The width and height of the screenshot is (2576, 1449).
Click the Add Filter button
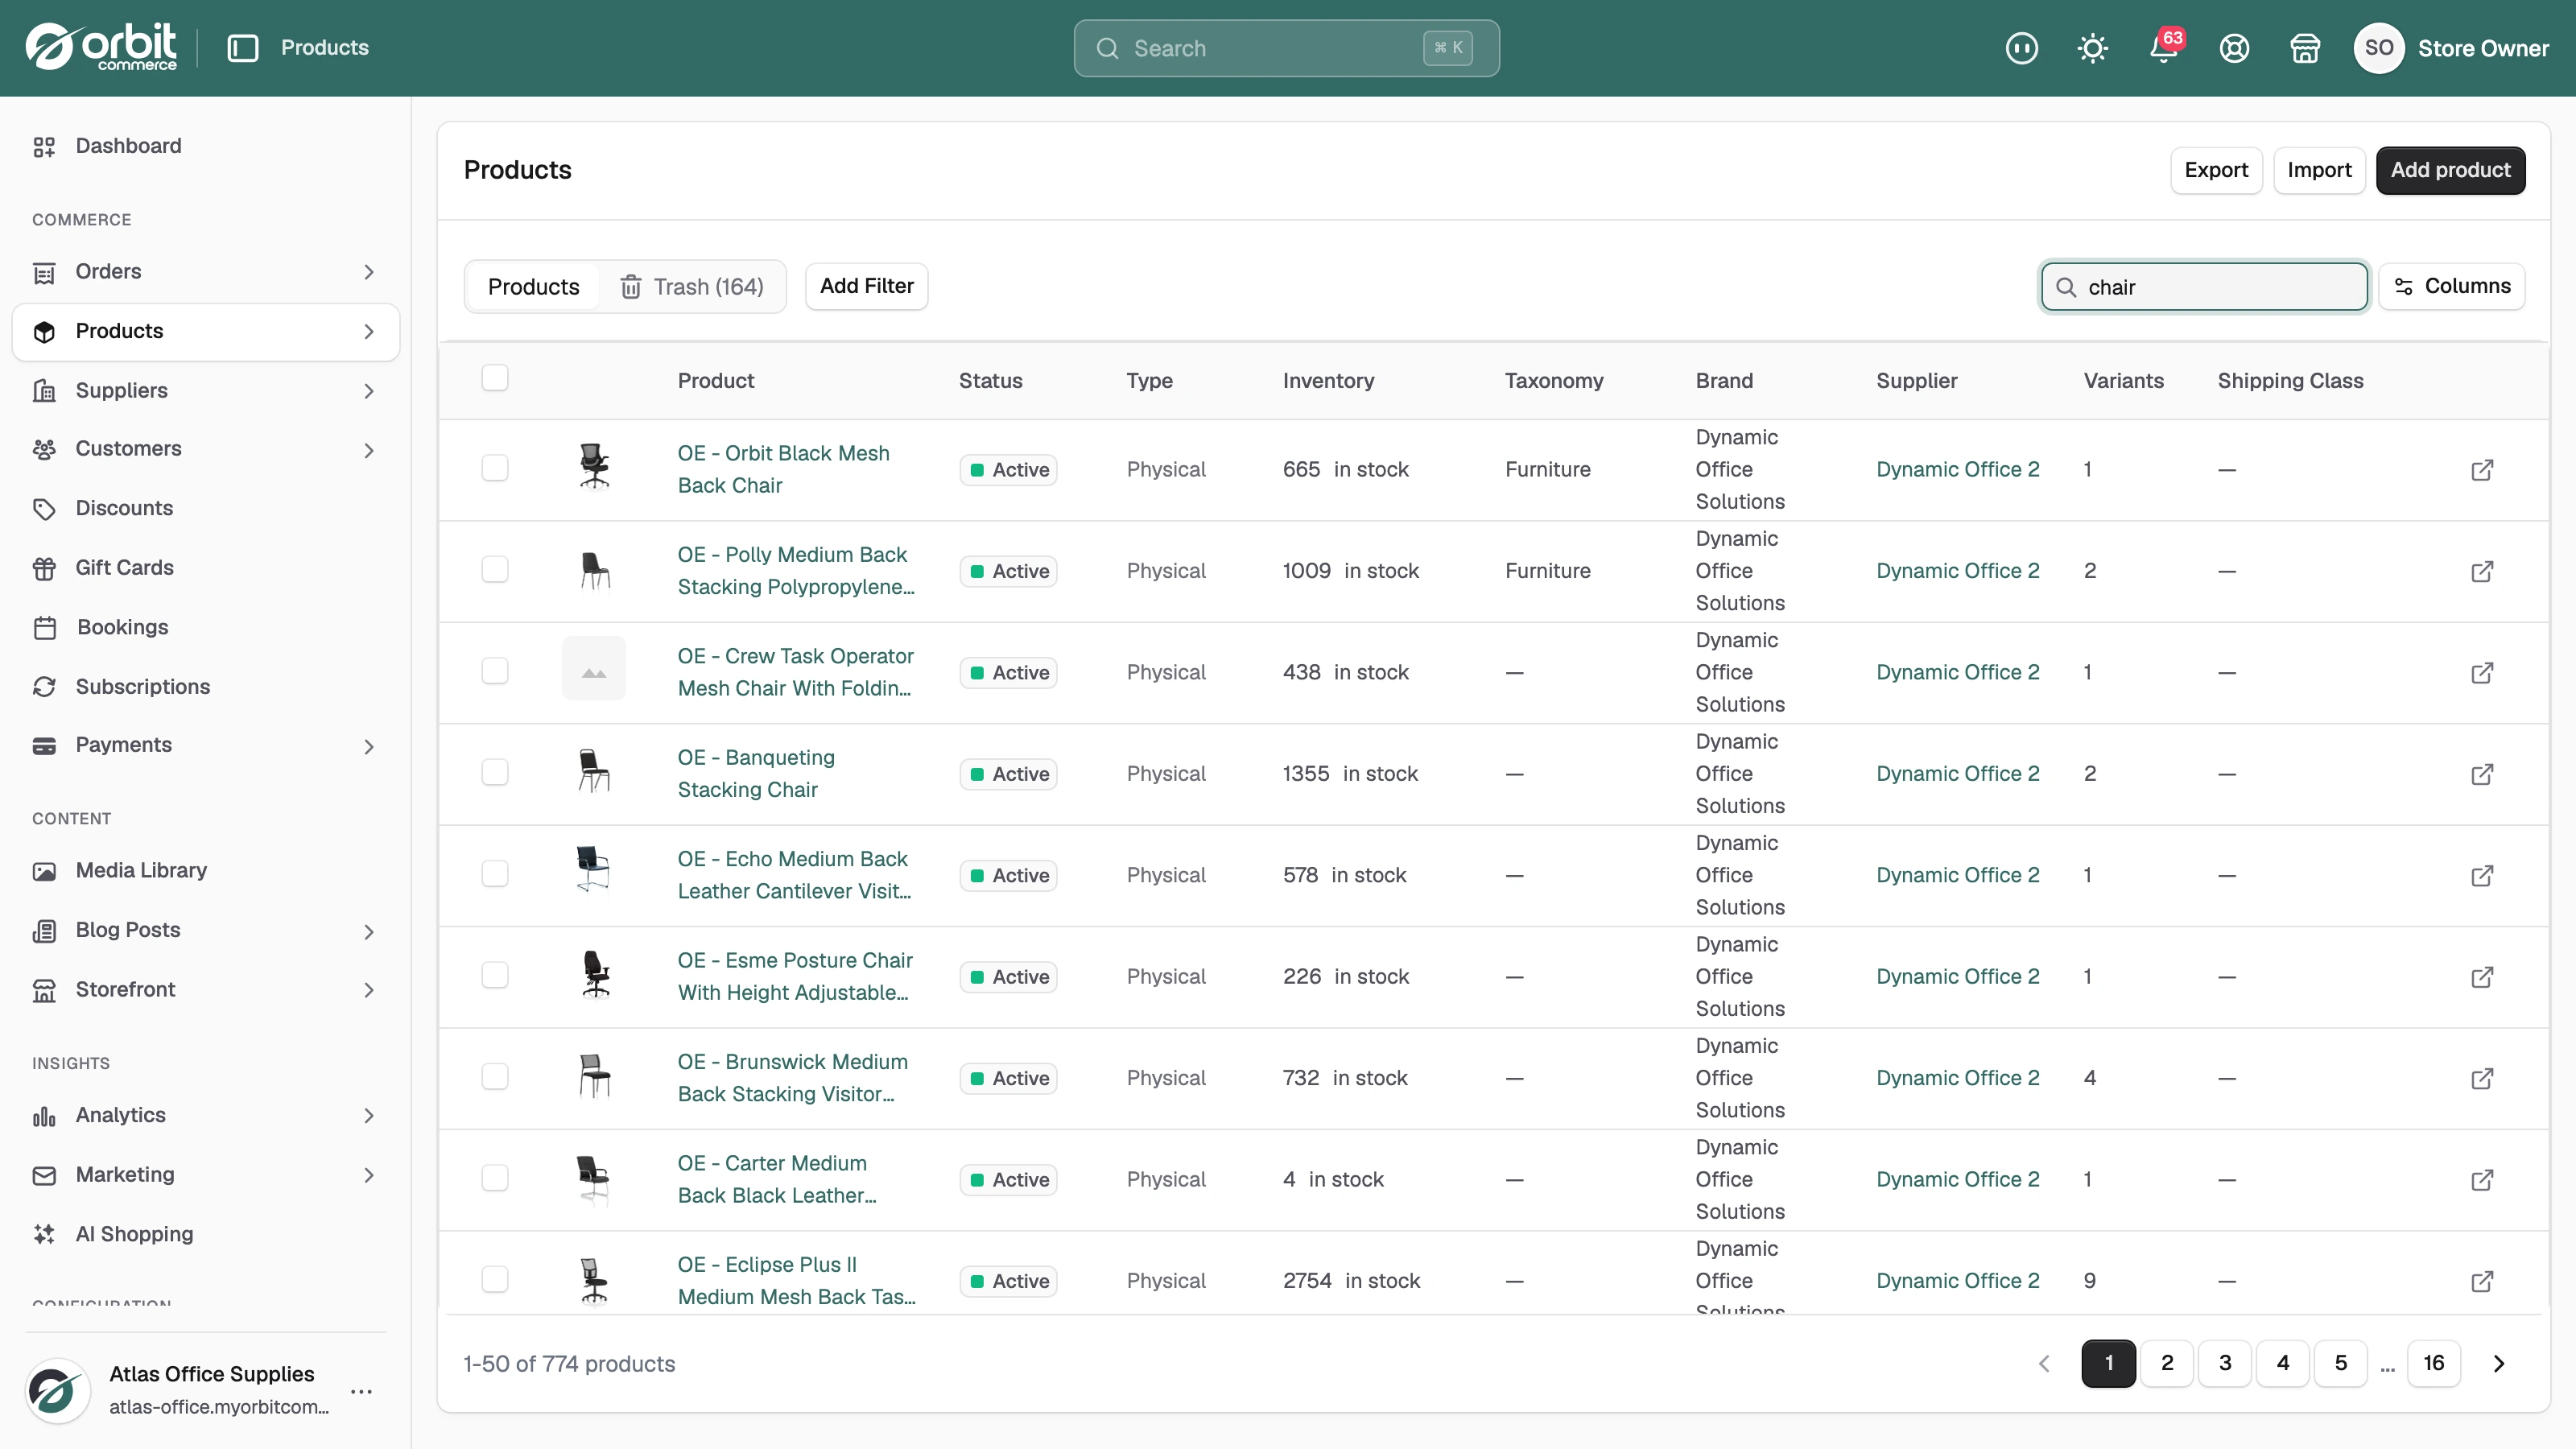tap(867, 286)
